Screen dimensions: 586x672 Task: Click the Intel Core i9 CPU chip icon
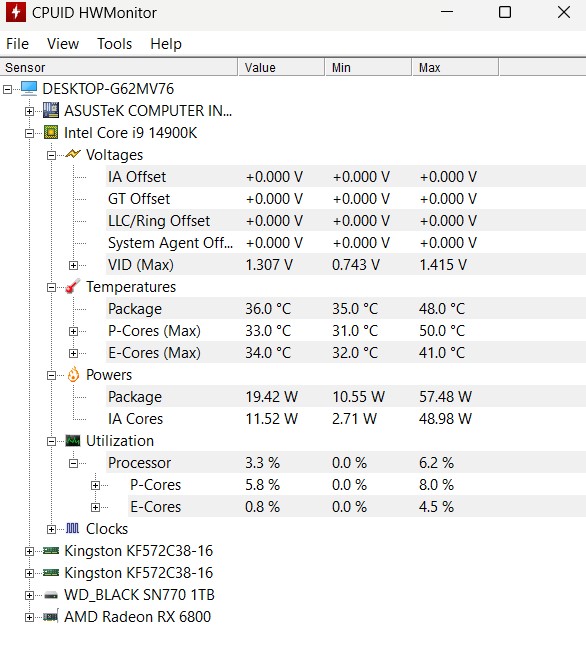(51, 132)
